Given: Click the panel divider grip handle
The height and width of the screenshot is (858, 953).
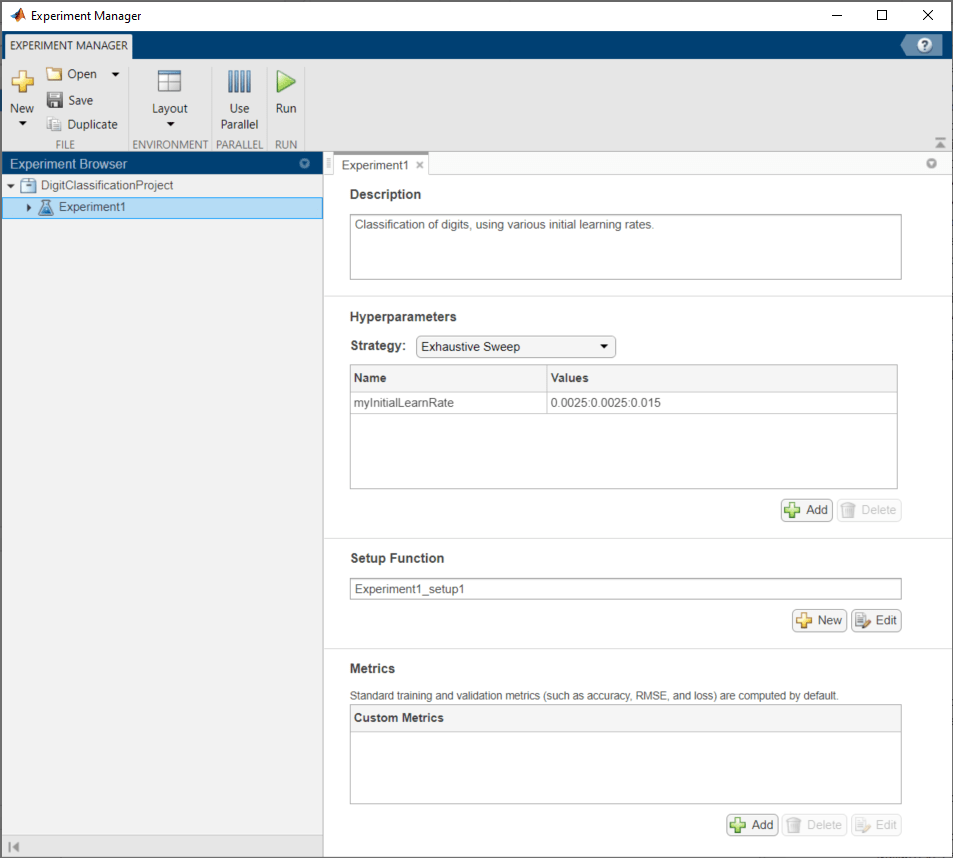Looking at the screenshot, I should point(328,163).
